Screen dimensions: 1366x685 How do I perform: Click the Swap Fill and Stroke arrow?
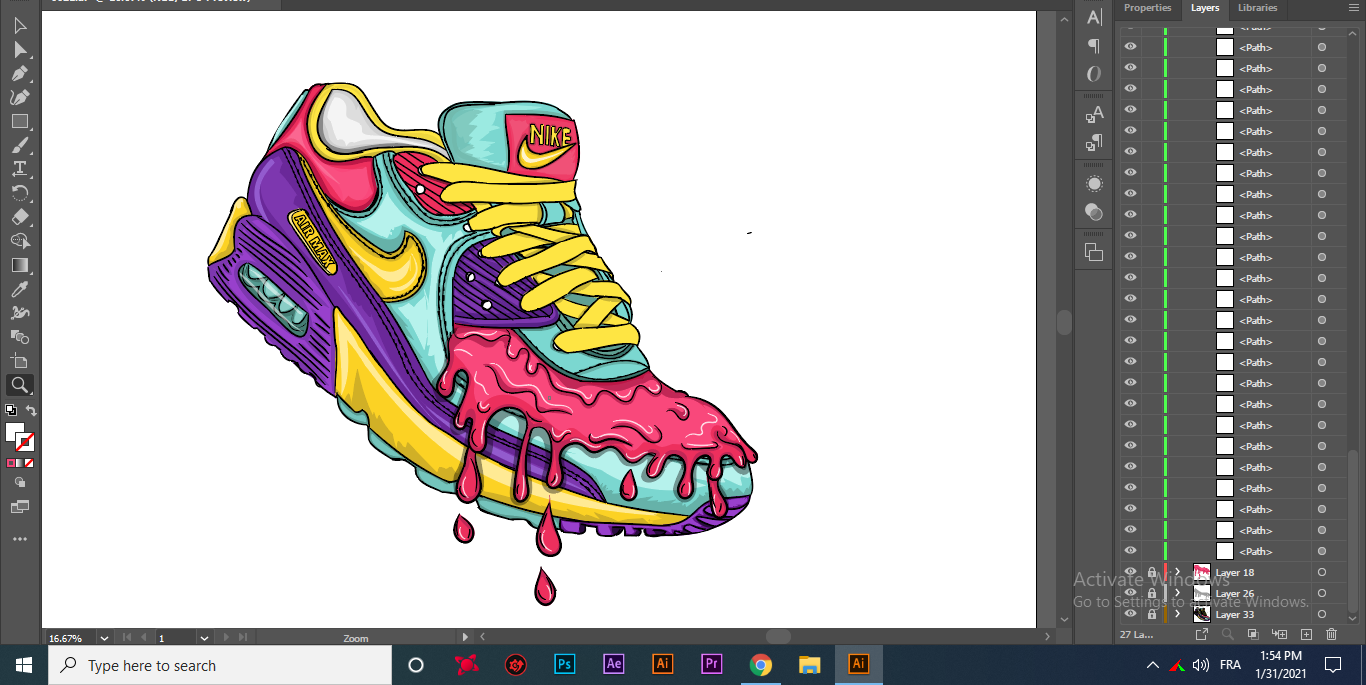click(31, 410)
